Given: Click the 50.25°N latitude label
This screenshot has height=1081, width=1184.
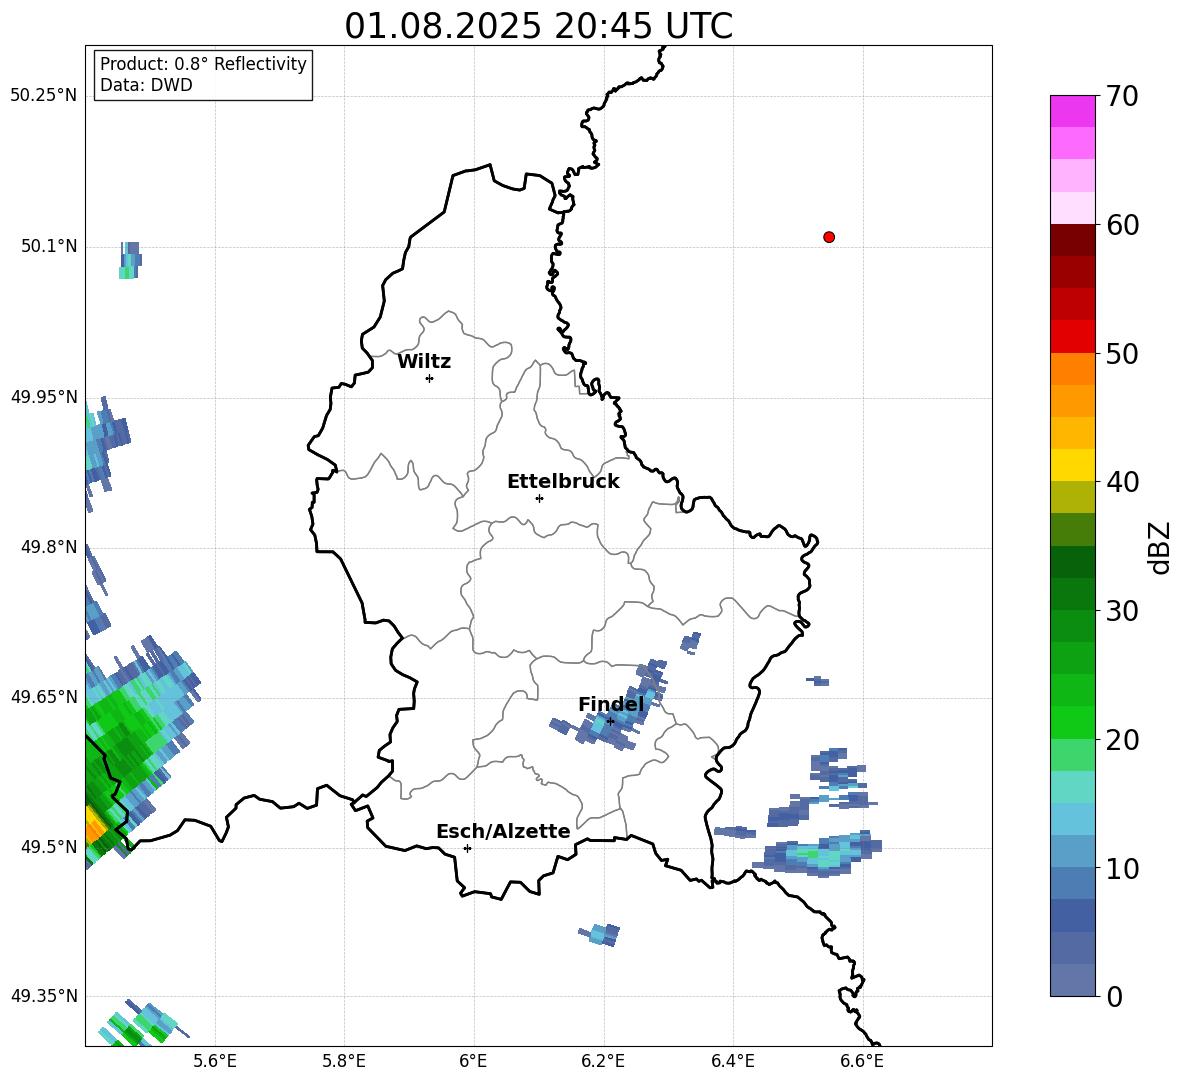Looking at the screenshot, I should (43, 96).
